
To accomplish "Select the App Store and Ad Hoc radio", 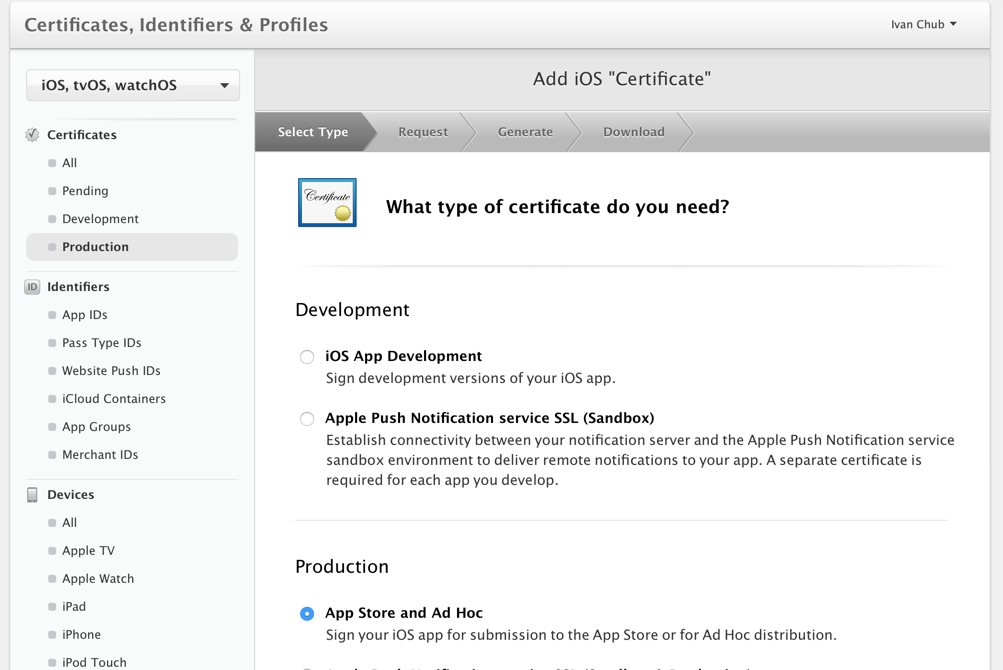I will click(307, 614).
